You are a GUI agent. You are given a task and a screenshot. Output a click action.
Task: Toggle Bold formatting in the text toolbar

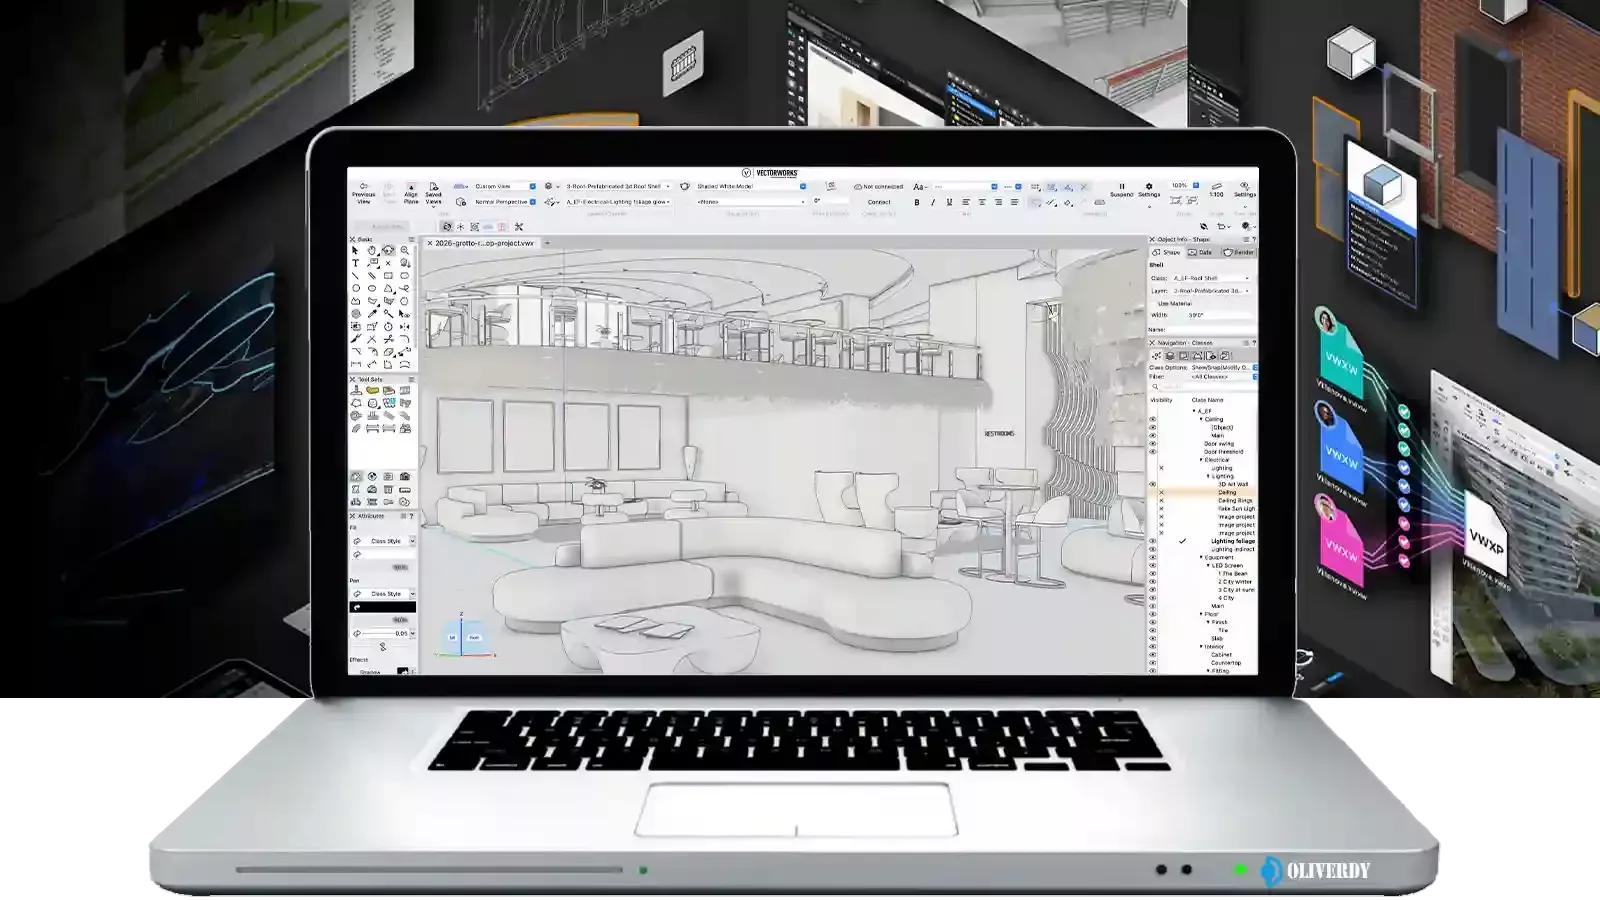click(x=917, y=201)
